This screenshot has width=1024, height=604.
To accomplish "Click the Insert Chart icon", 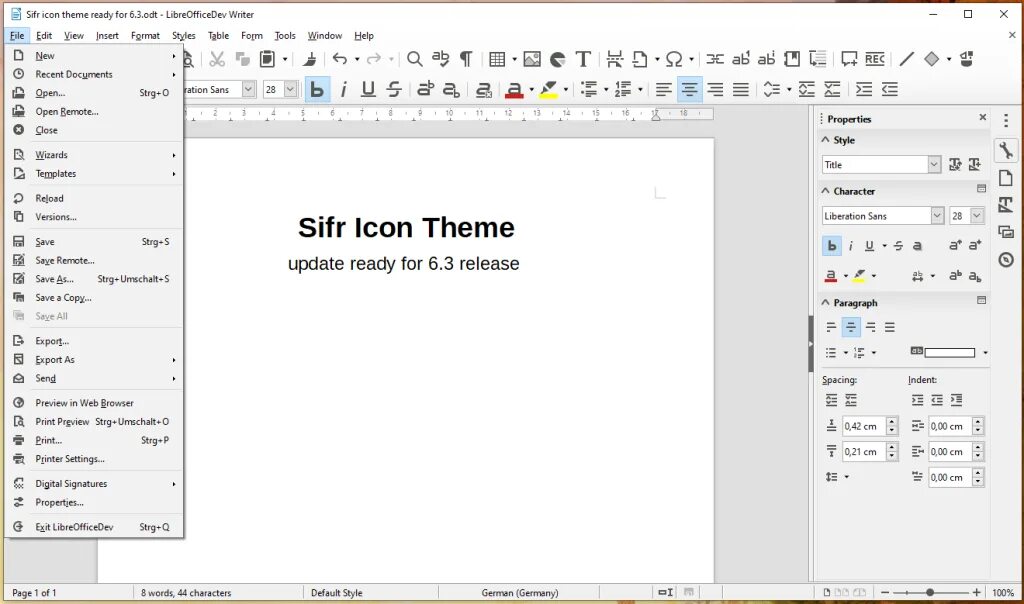I will [558, 59].
